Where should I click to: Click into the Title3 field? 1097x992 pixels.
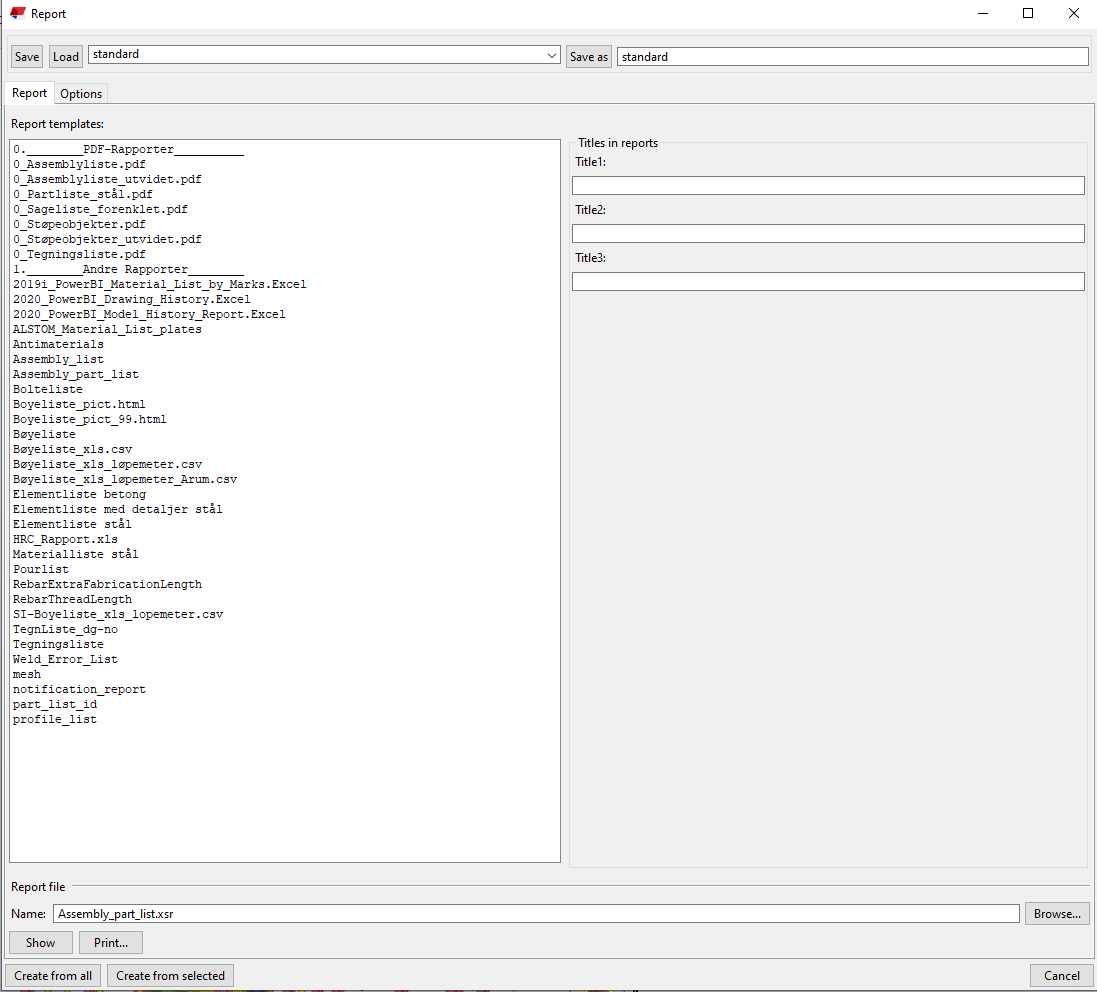click(828, 281)
